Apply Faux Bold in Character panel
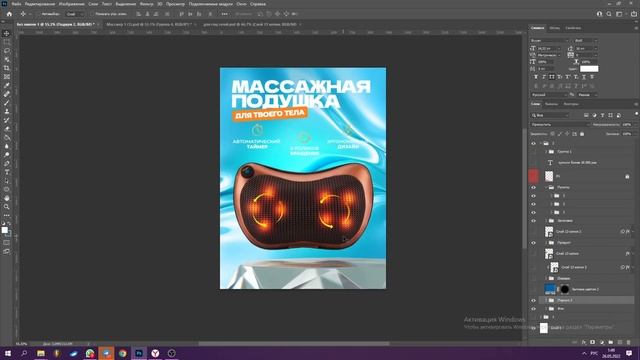 536,77
